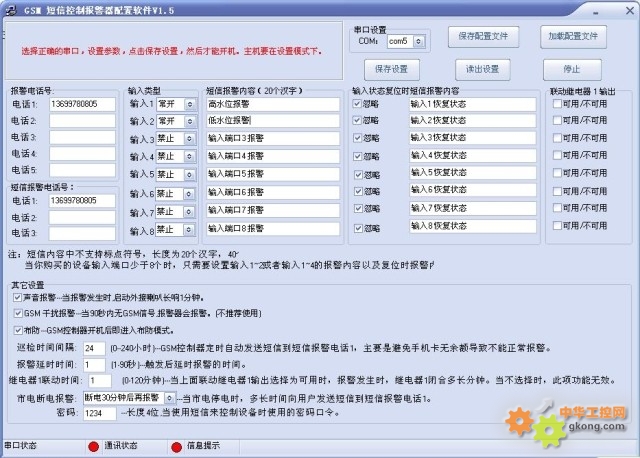Uncheck 忽略 for 输入1恢复状态
The image size is (640, 458).
click(x=359, y=102)
